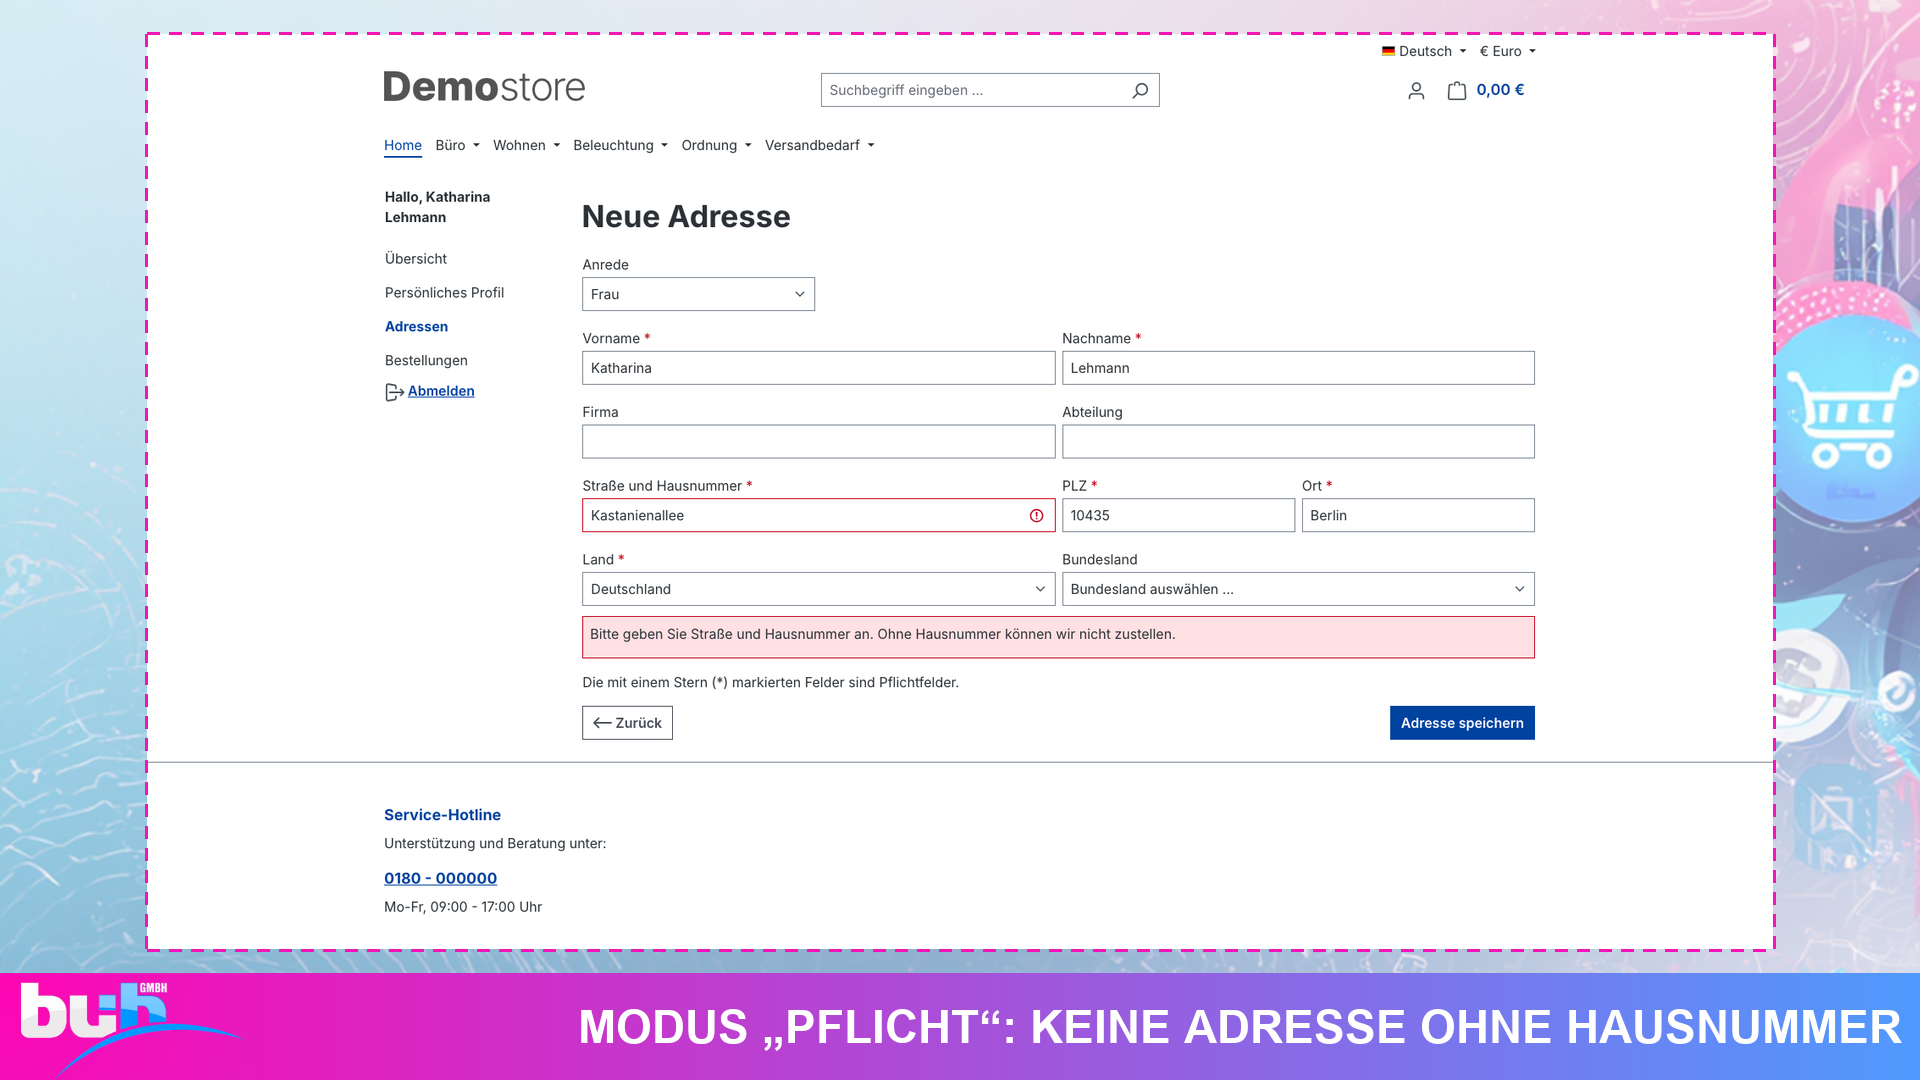Expand the Büro navigation menu
Screen dimensions: 1920x1080
pyautogui.click(x=457, y=145)
